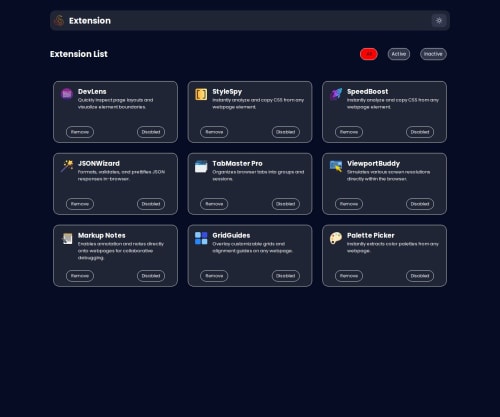Click the TabMaster Pro window icon
The width and height of the screenshot is (500, 417).
[201, 166]
